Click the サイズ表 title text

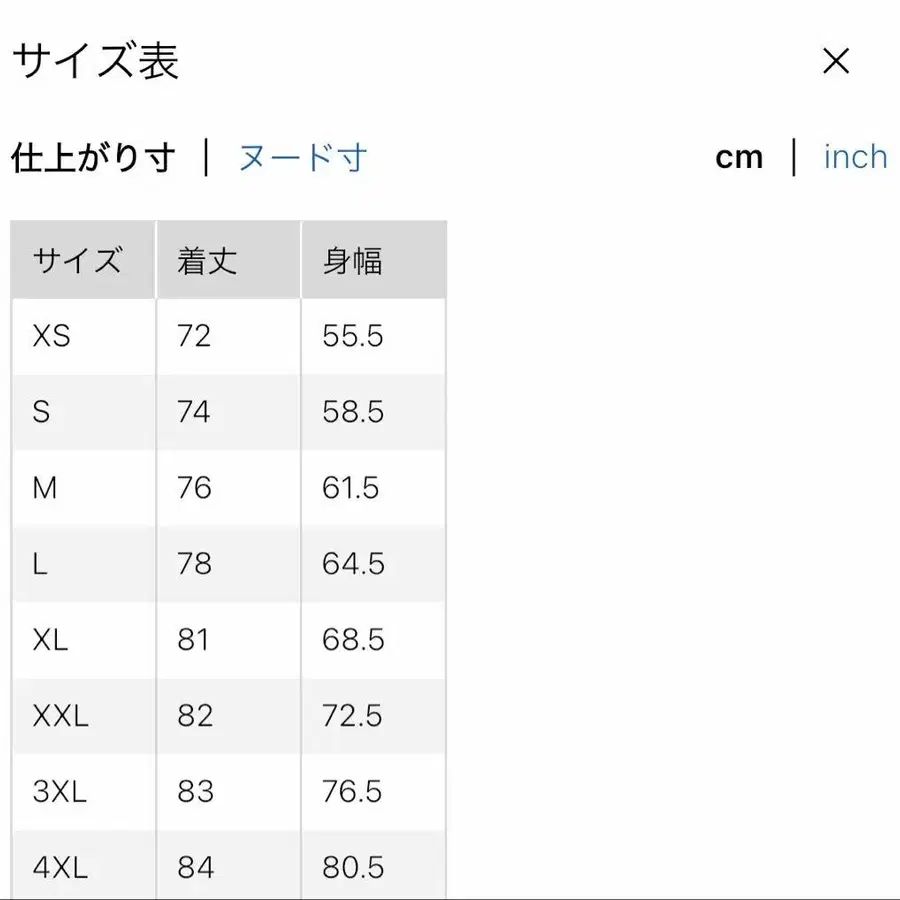pos(96,61)
